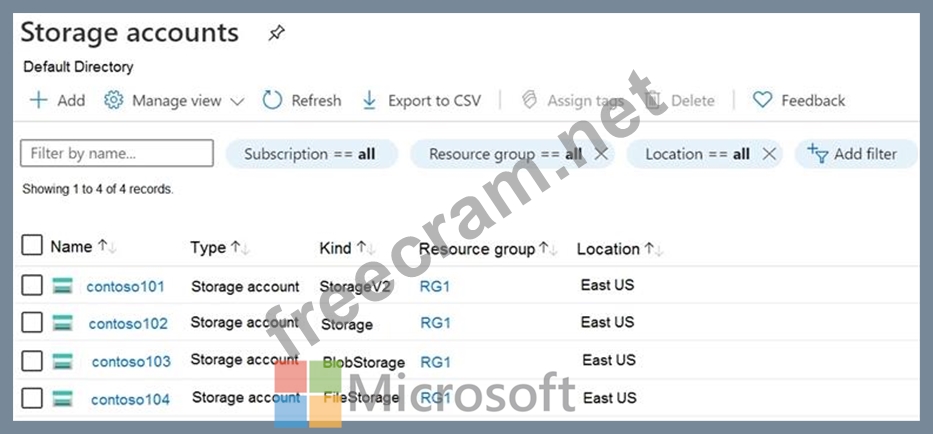Click the Add plus icon
933x434 pixels.
(38, 100)
